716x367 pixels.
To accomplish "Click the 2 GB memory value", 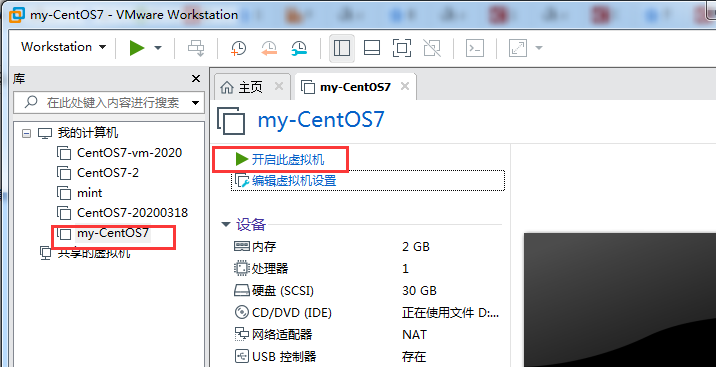I will 416,246.
